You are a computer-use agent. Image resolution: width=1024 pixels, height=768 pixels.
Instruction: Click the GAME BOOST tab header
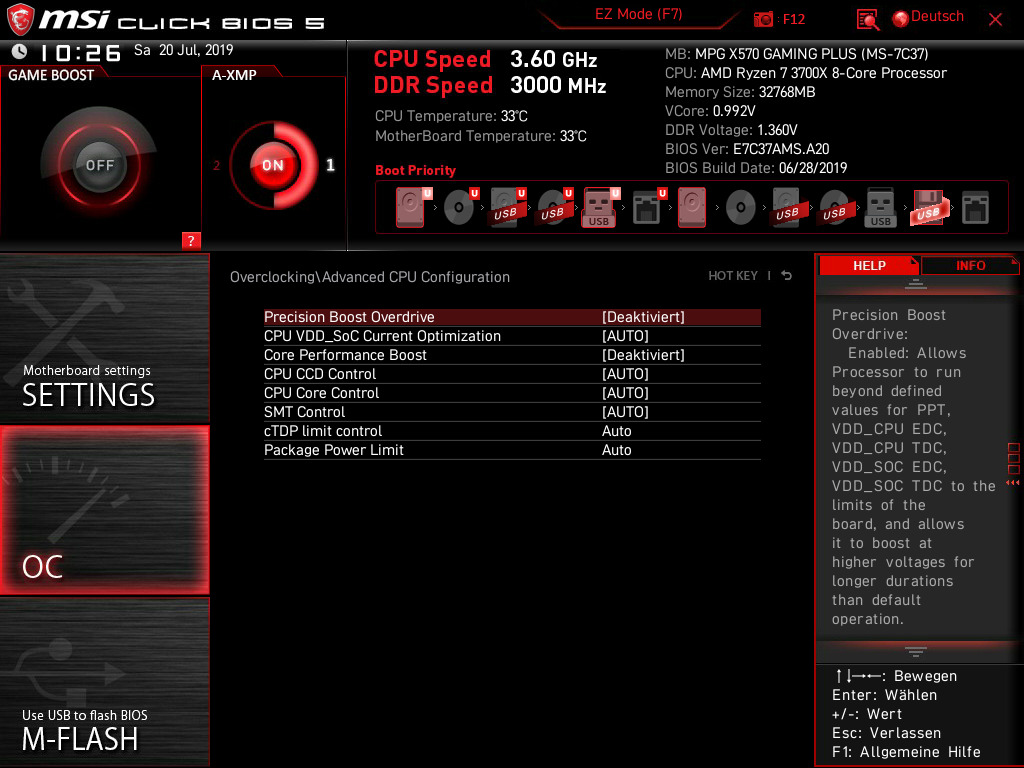(x=51, y=75)
